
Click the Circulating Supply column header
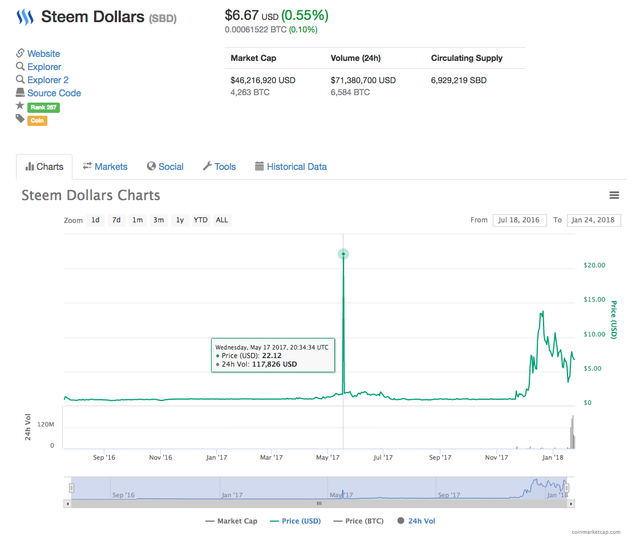coord(467,58)
